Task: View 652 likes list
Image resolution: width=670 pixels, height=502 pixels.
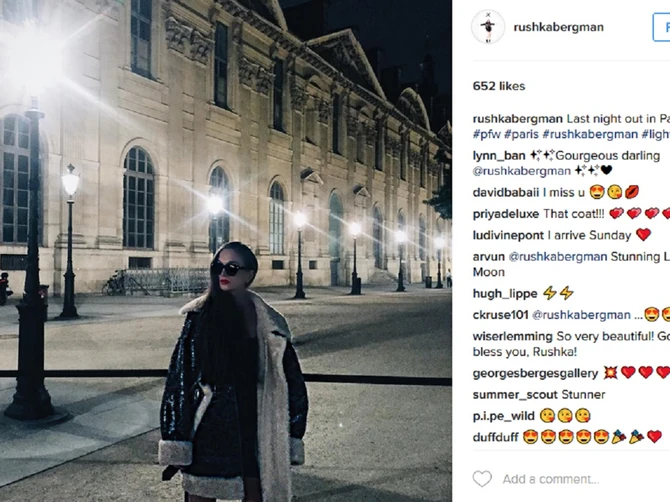Action: click(499, 86)
